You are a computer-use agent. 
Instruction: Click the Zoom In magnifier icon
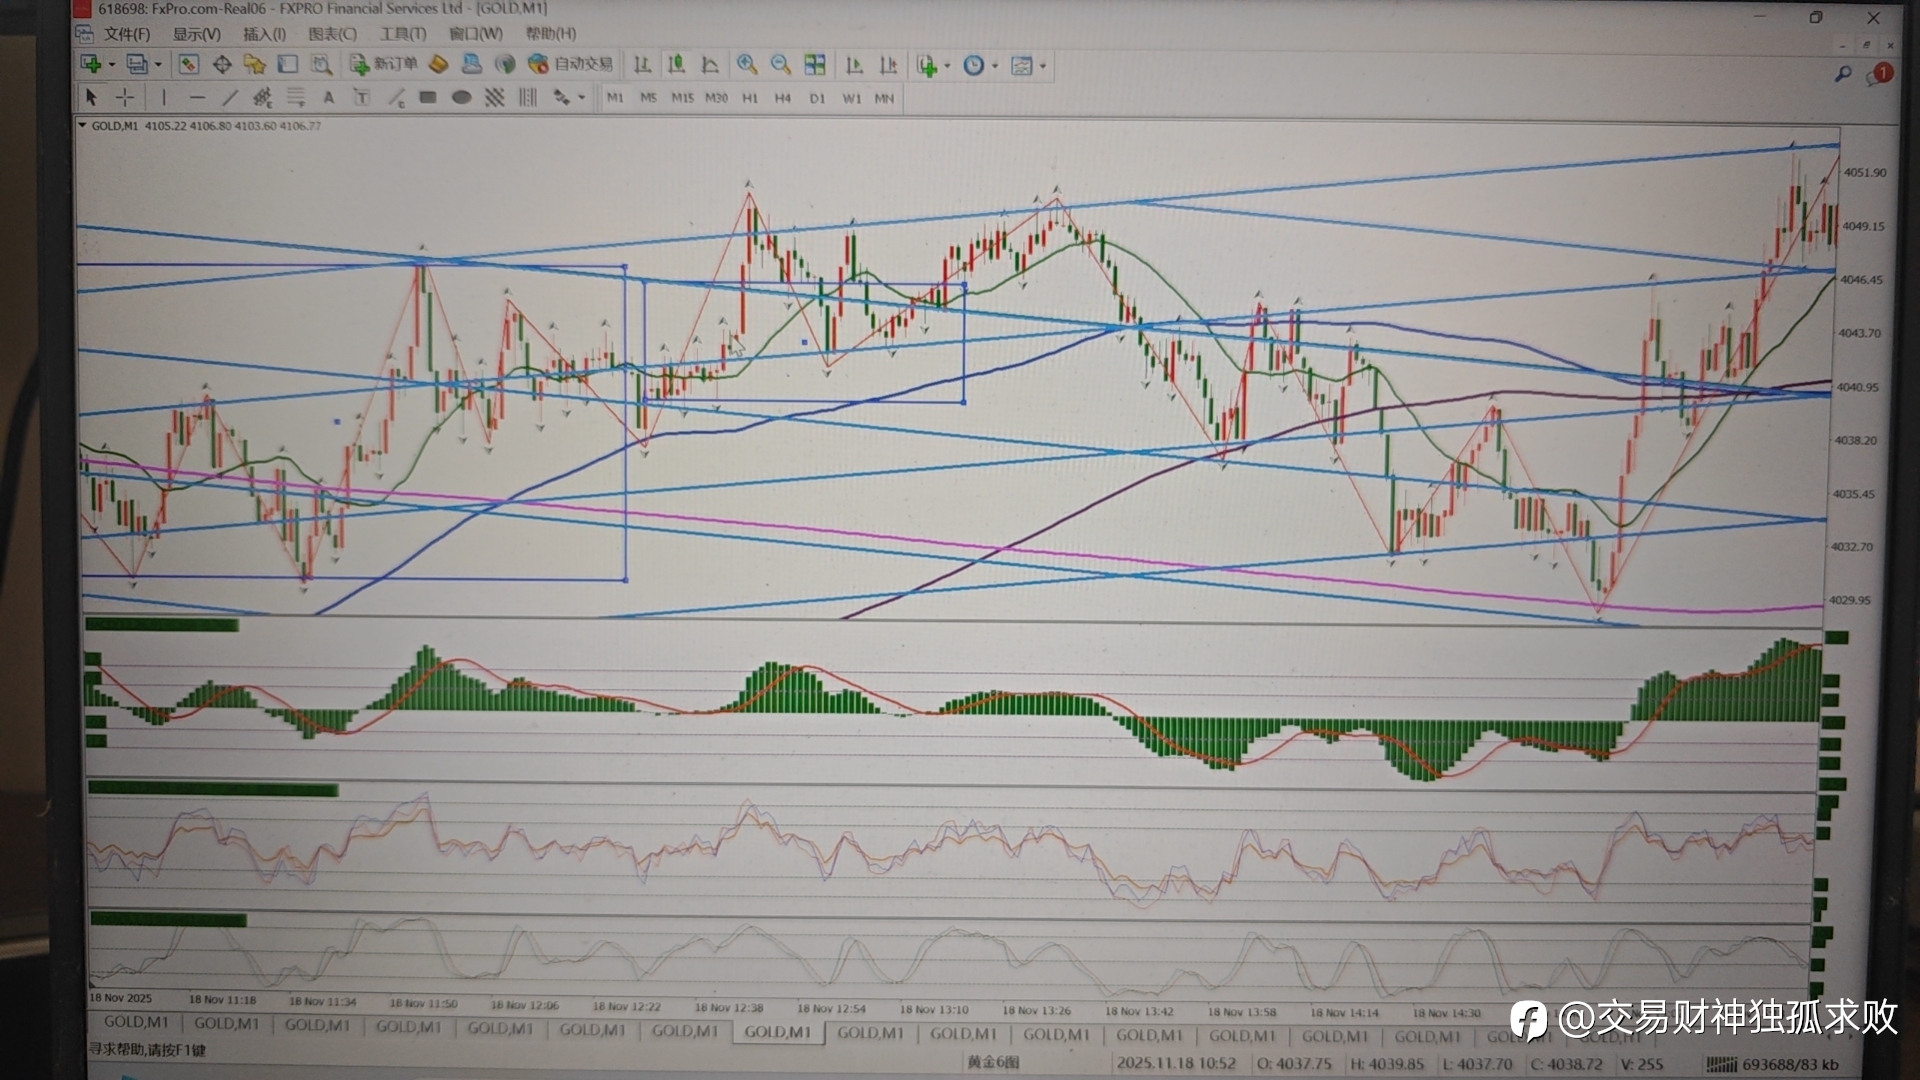click(746, 65)
